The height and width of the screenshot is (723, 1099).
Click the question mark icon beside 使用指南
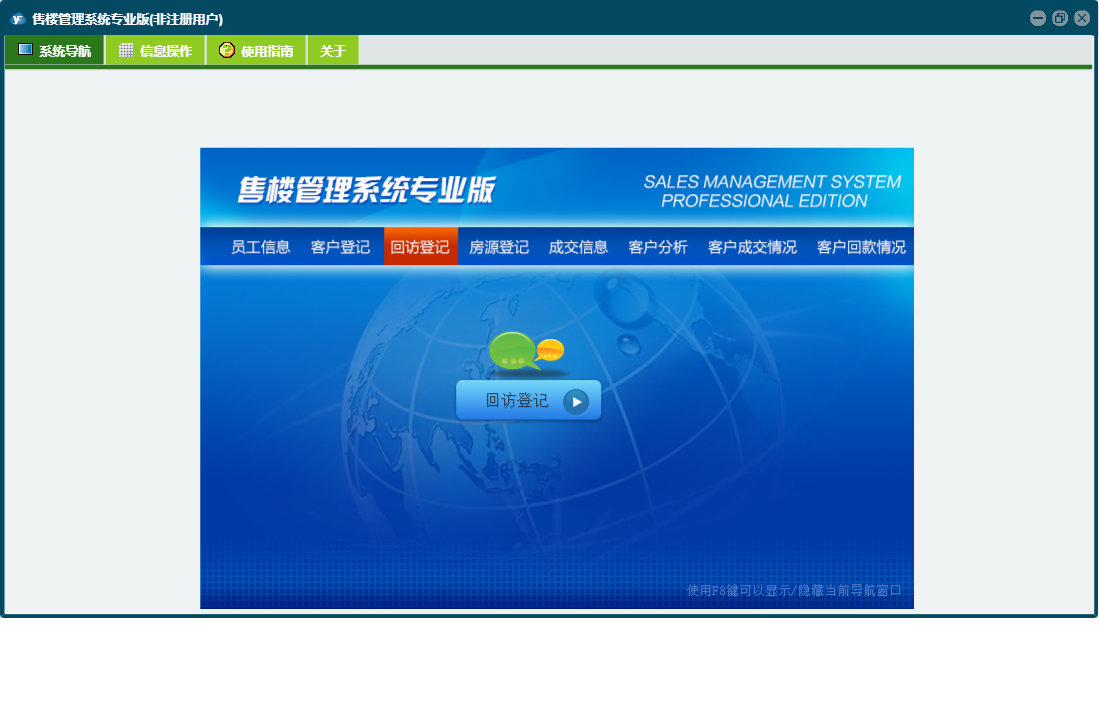(227, 50)
